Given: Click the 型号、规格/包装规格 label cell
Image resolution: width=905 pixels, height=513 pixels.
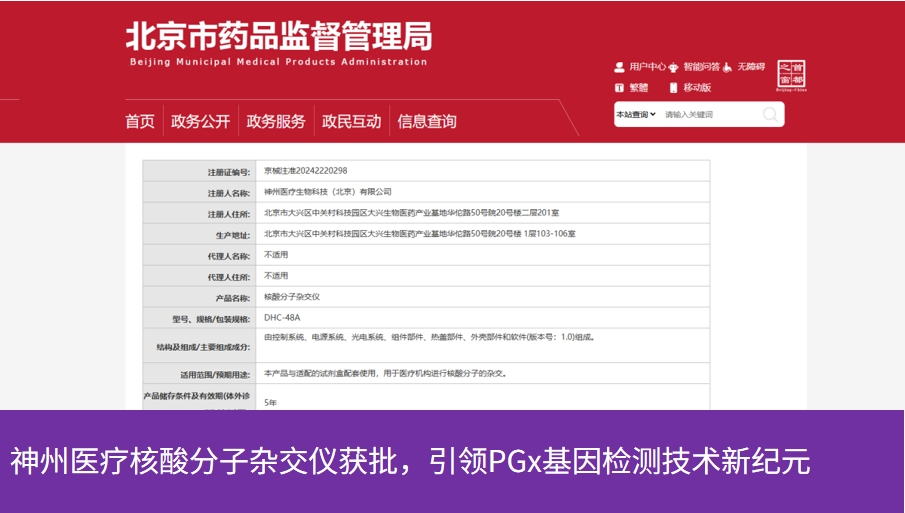Looking at the screenshot, I should coord(199,319).
